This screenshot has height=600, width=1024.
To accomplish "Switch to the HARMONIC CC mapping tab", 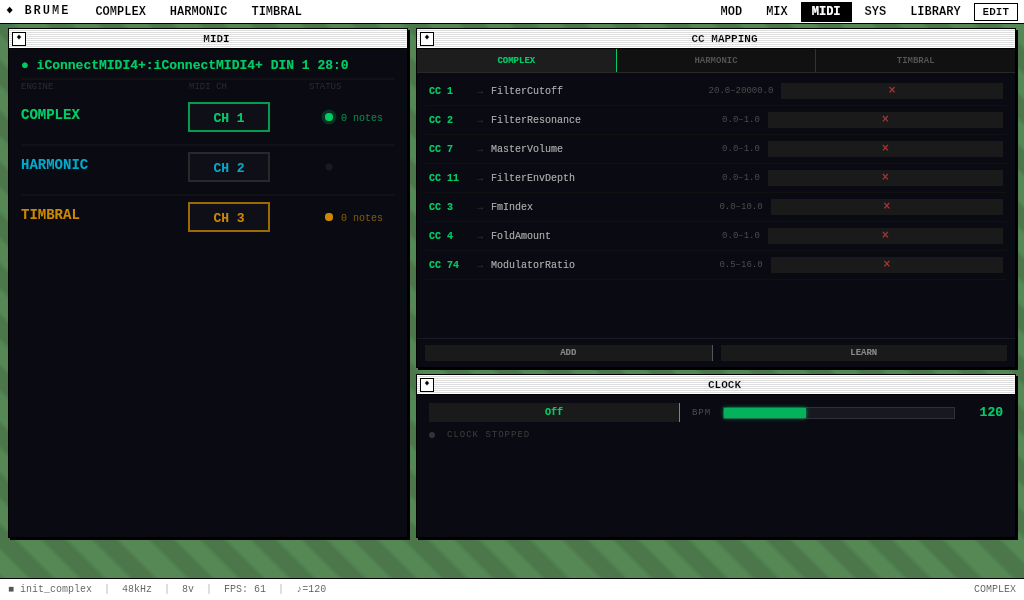I will click(x=716, y=60).
